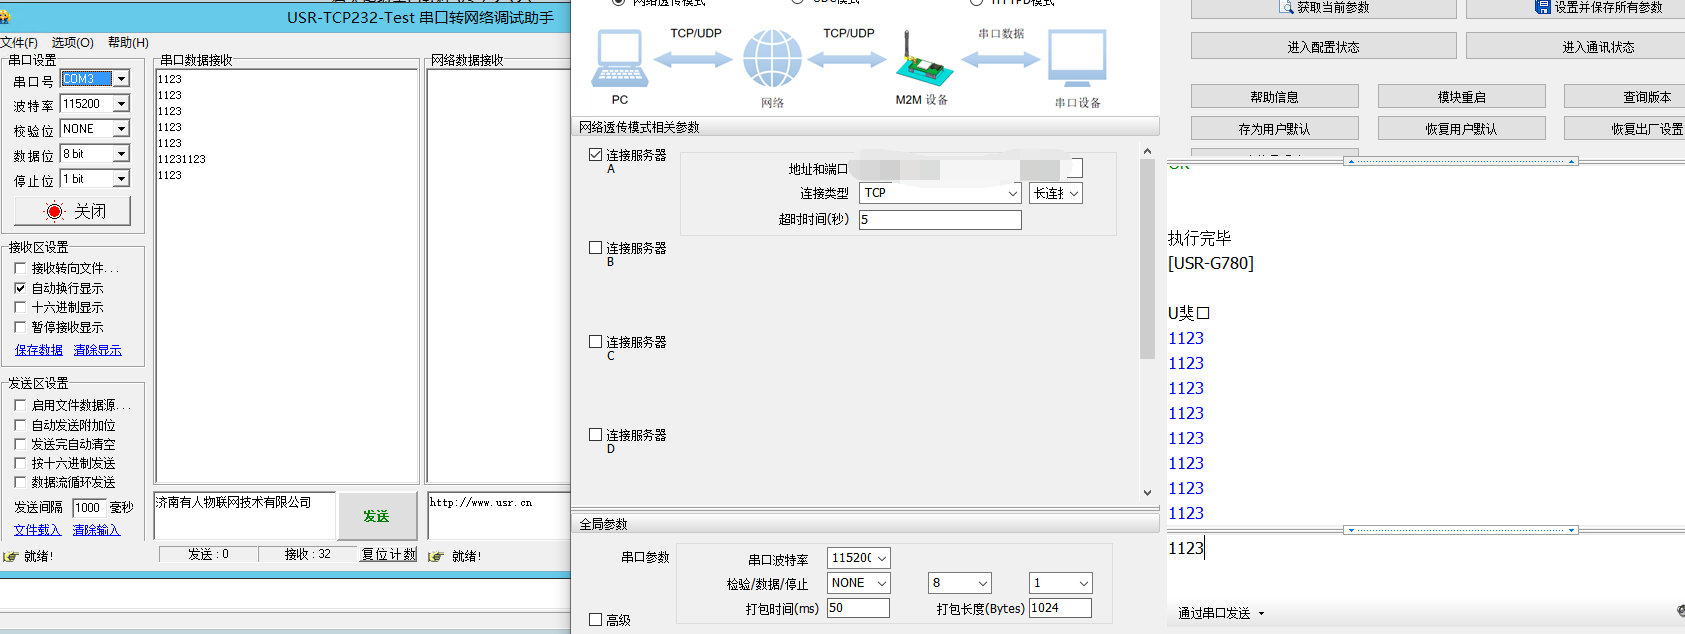Click the serial device monitor icon
Screen dimensions: 1685x634
point(1077,59)
